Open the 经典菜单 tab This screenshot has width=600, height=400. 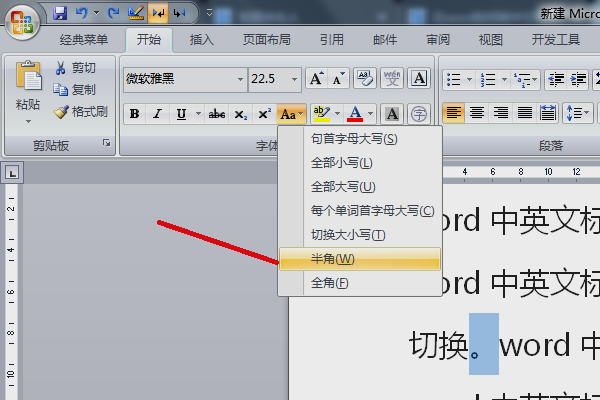[84, 39]
